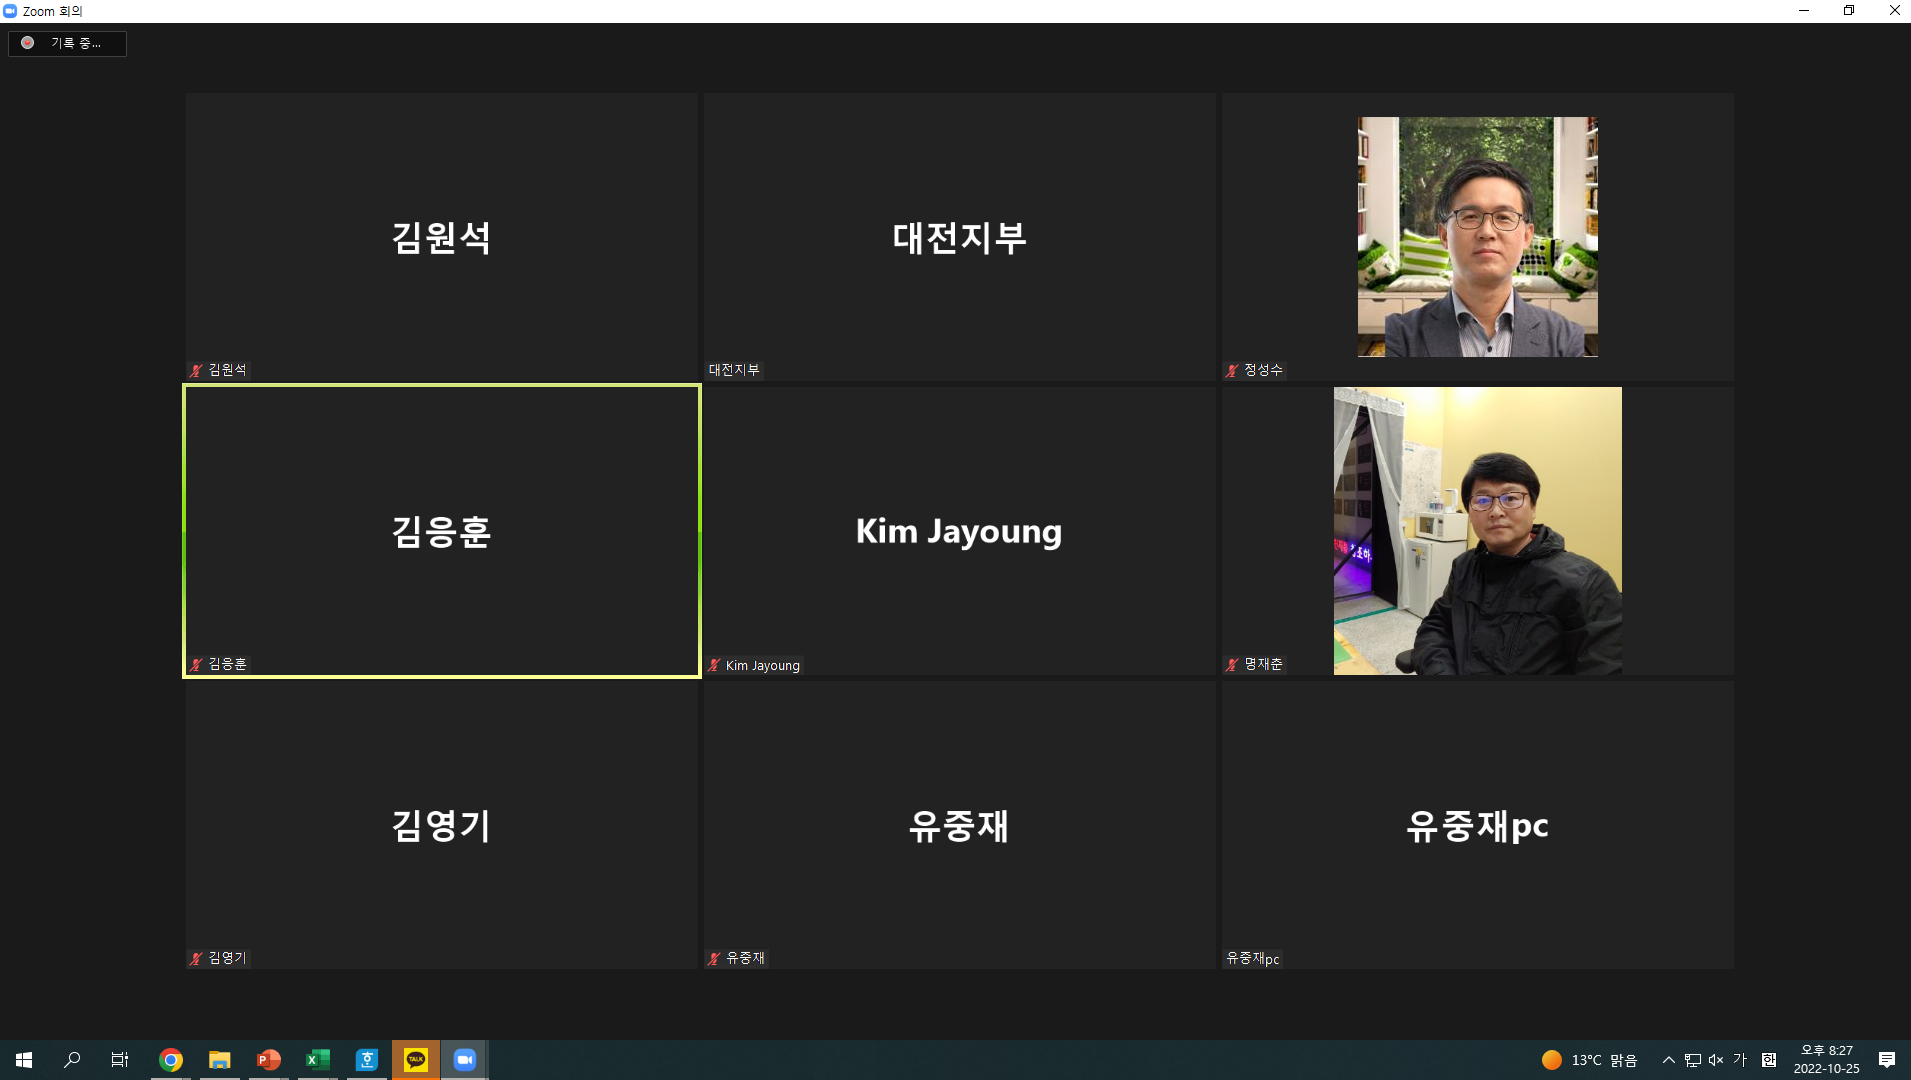Click muted mic icon beside 김원석 label
This screenshot has width=1911, height=1080.
pos(196,370)
